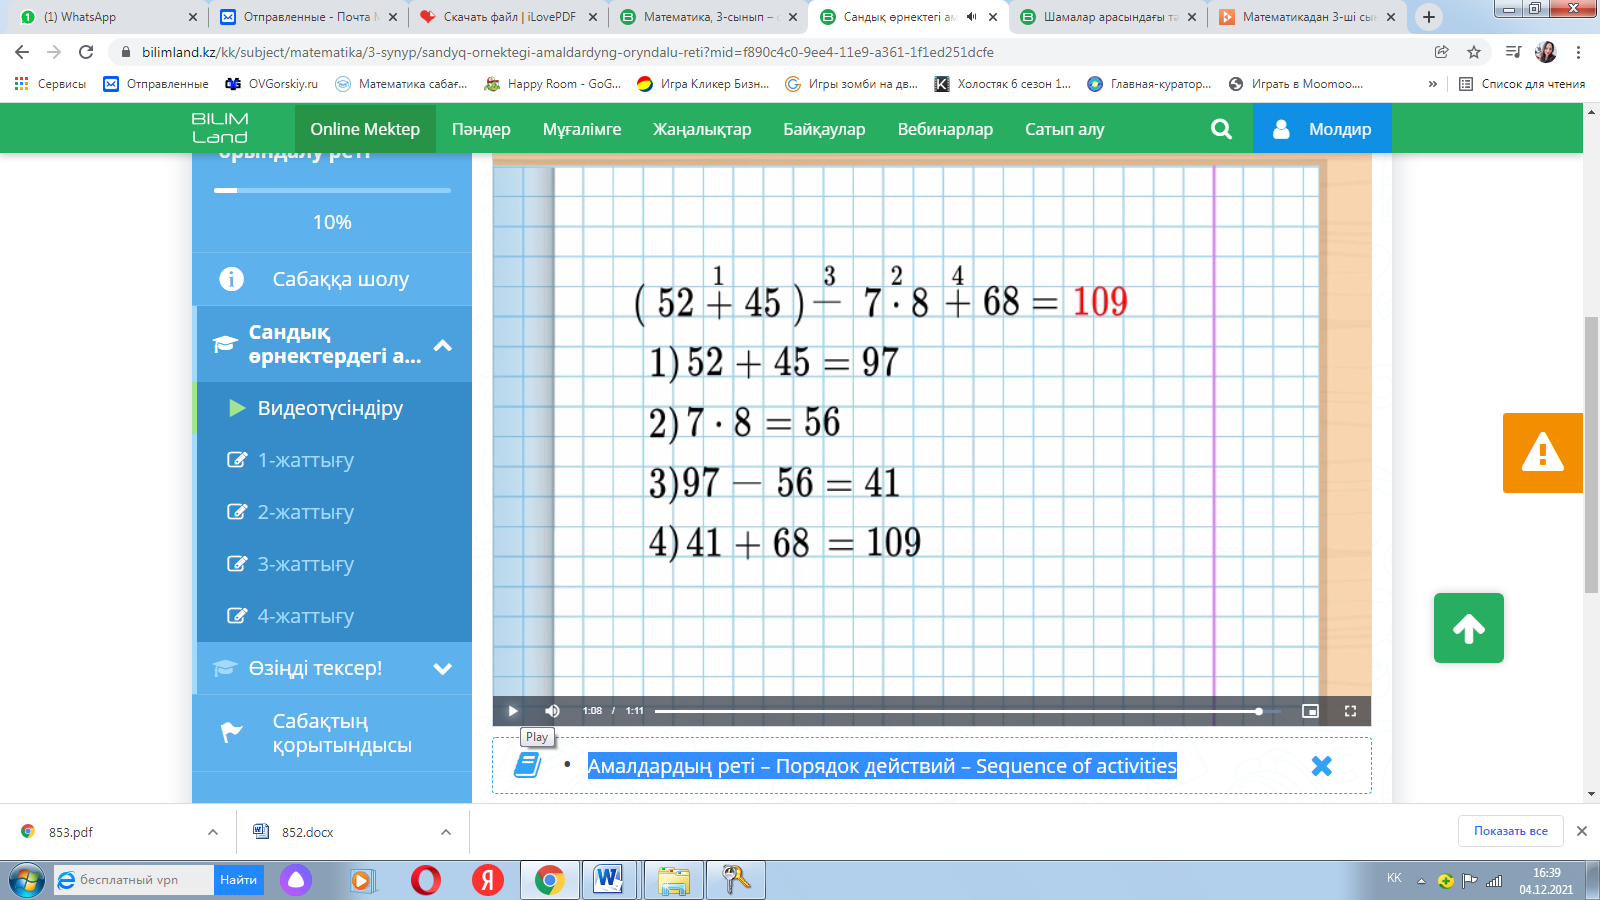Share this page from address bar
Screen dimensions: 1600x900
click(1441, 52)
